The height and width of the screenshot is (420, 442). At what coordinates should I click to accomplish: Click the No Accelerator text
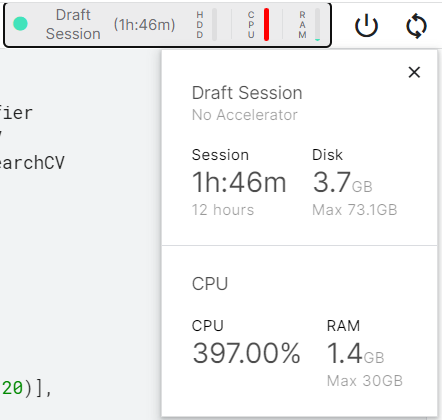point(245,115)
